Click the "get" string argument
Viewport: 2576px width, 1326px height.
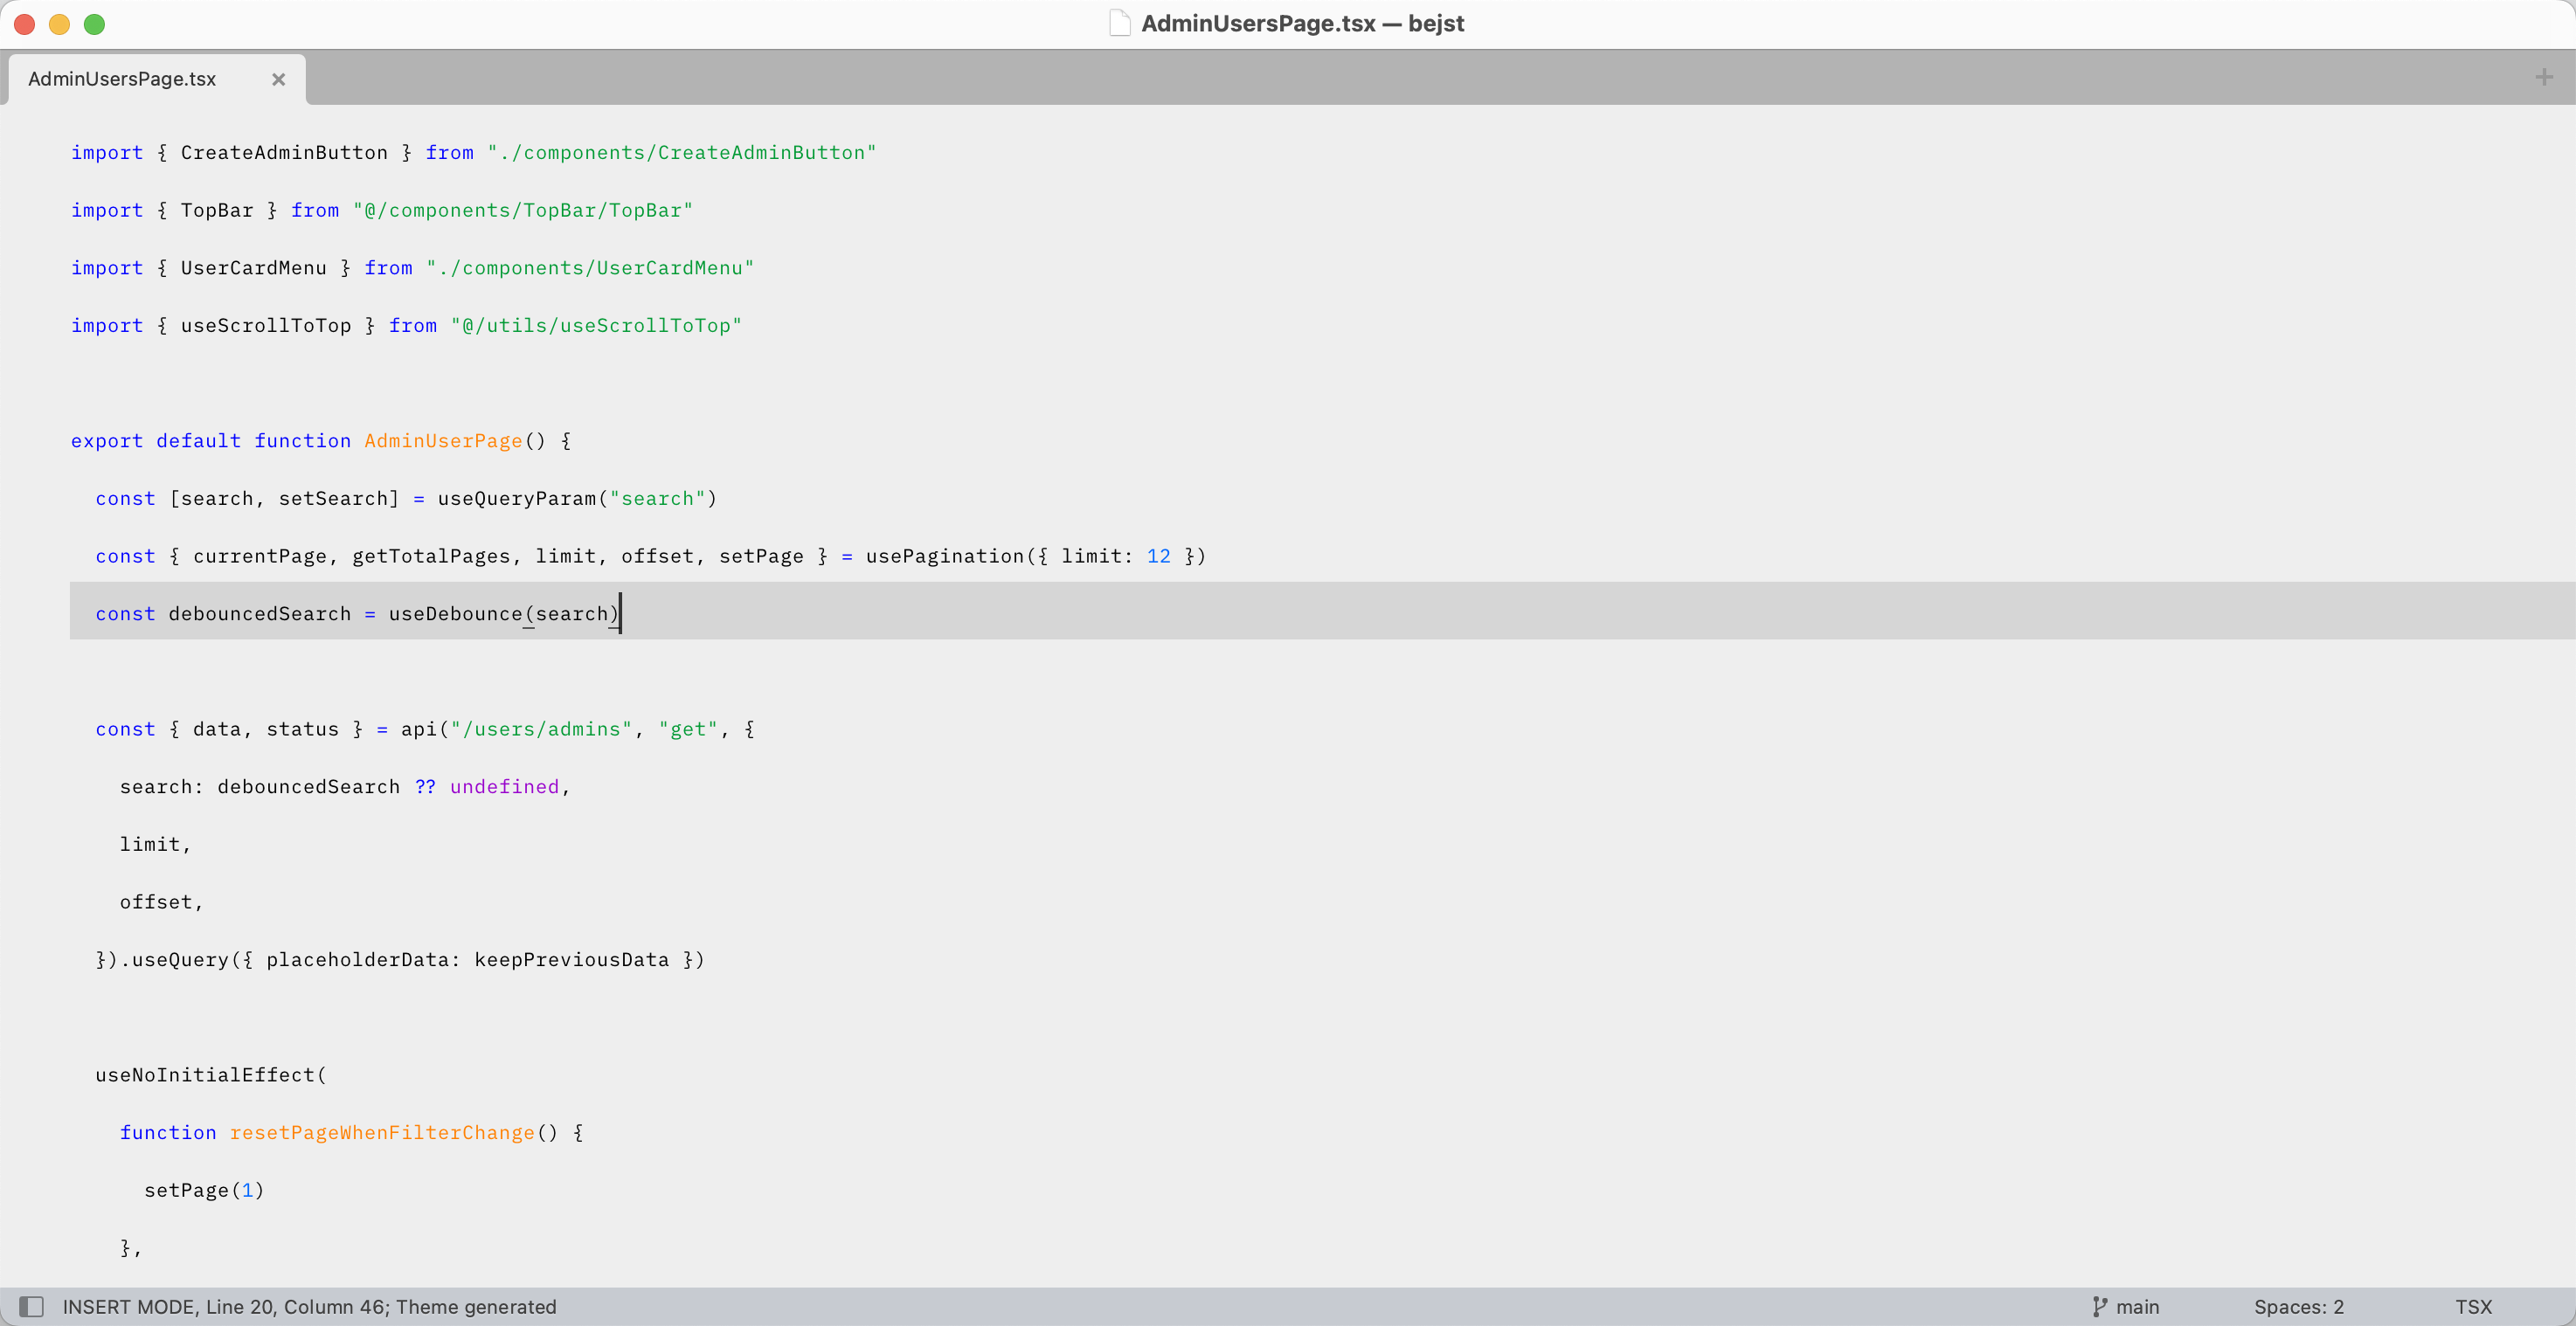pos(688,729)
